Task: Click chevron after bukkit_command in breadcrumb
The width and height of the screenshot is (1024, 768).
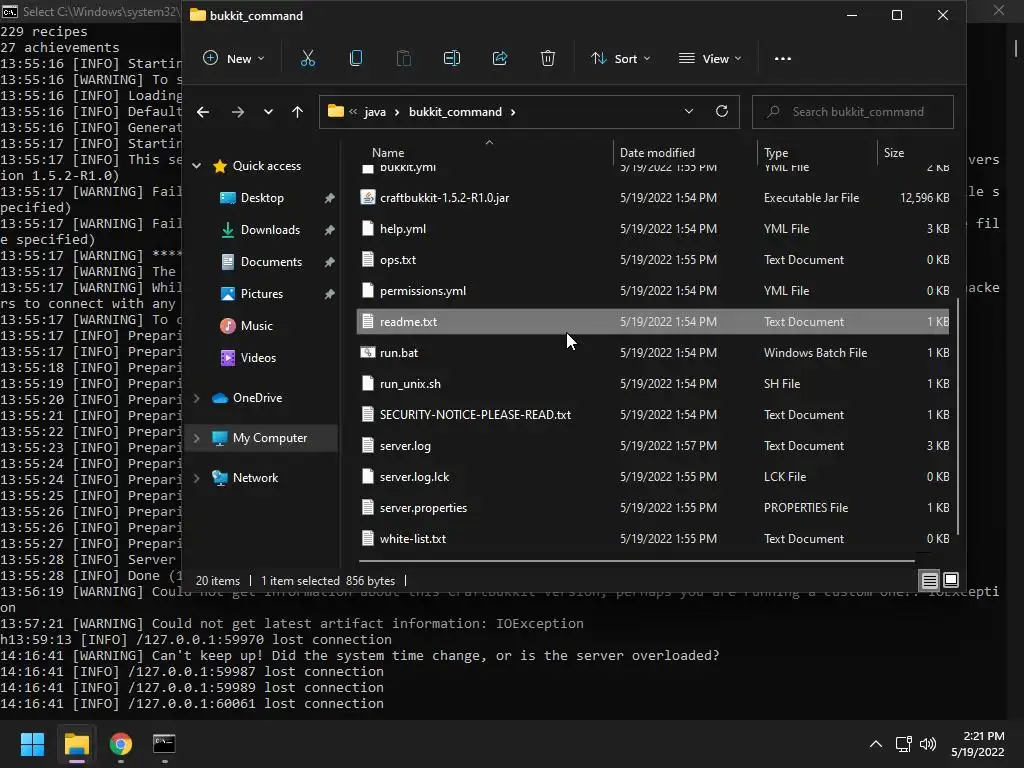Action: [x=513, y=112]
